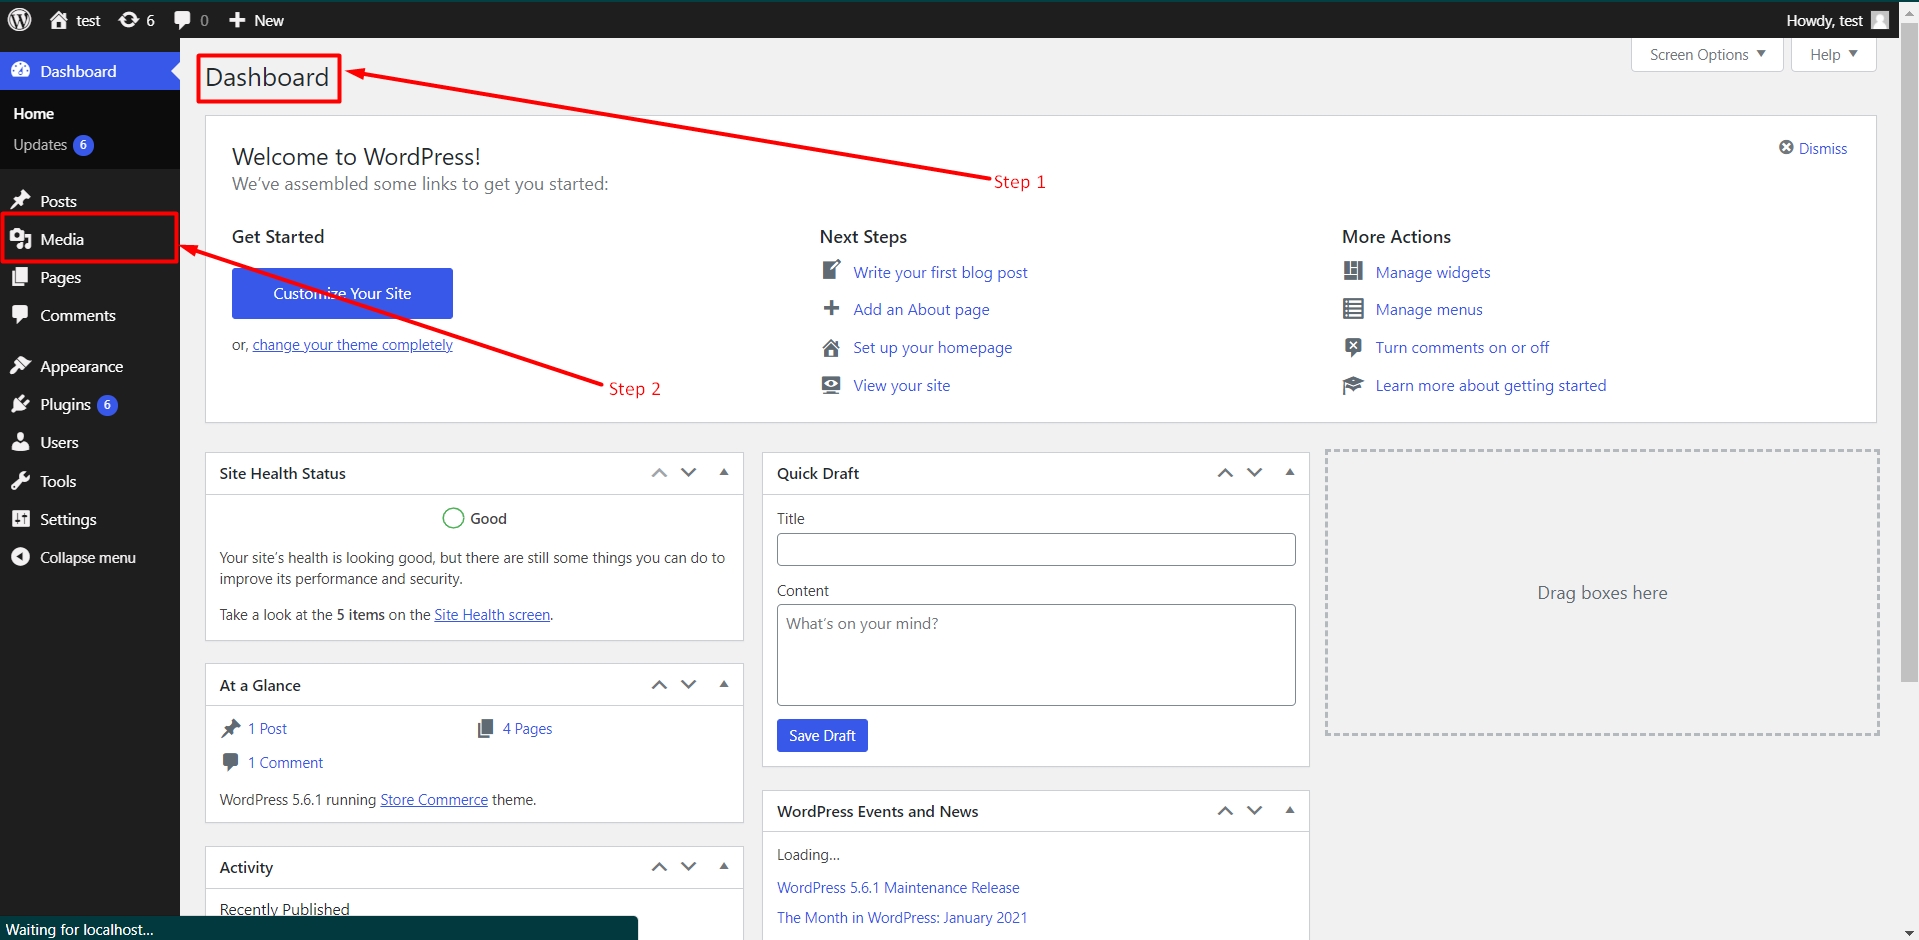The image size is (1919, 940).
Task: Click the 4 Pages link
Action: coord(527,729)
